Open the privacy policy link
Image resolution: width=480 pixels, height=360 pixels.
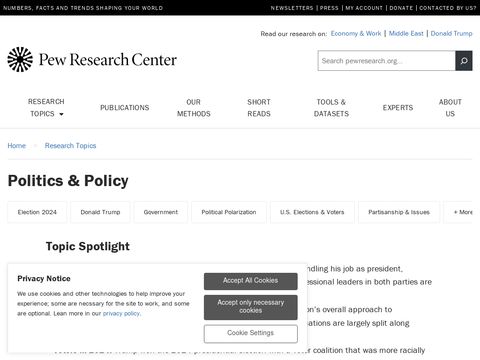121,313
